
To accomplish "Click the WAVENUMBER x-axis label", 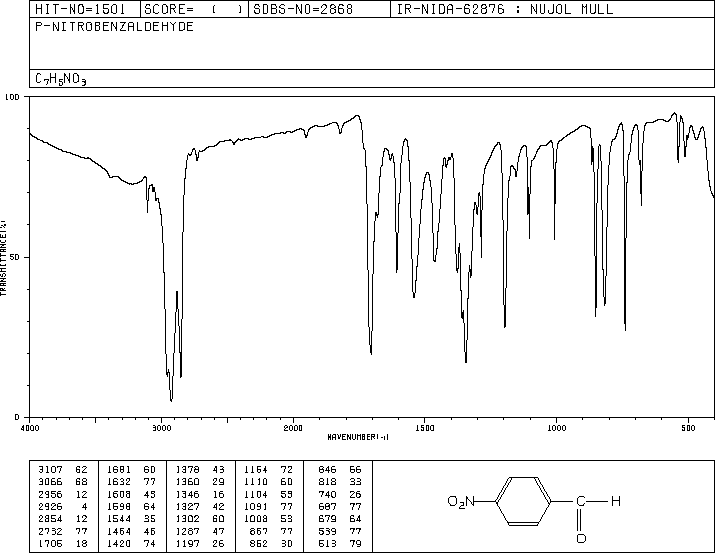I will [358, 437].
